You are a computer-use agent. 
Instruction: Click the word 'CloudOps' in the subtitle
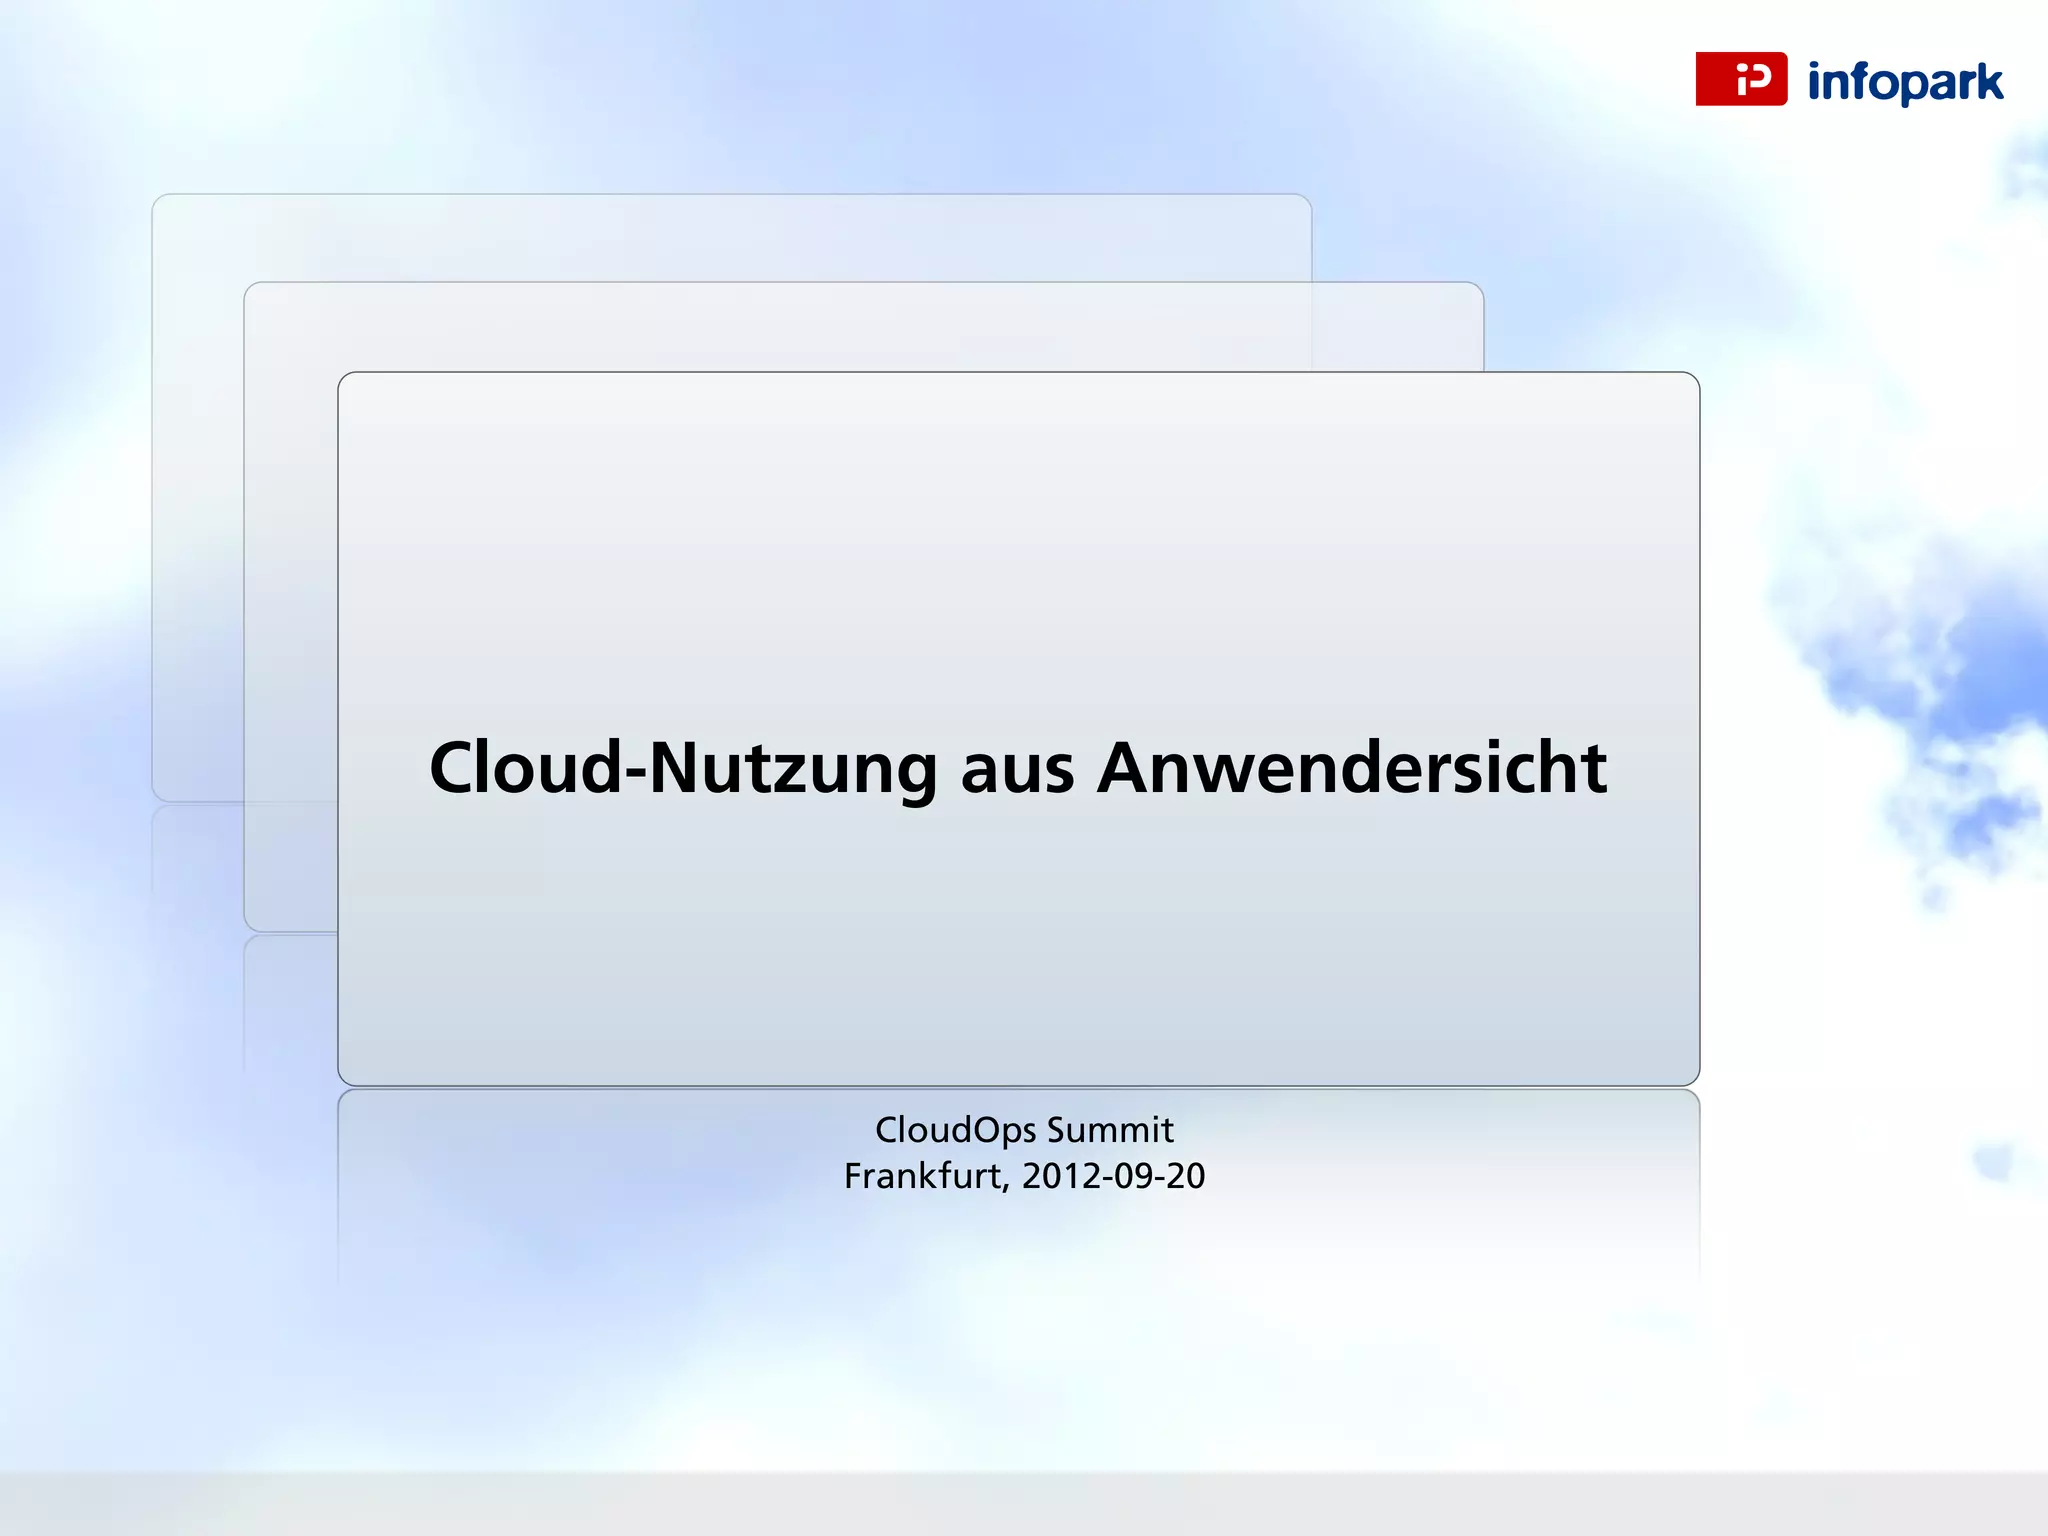[x=955, y=1130]
